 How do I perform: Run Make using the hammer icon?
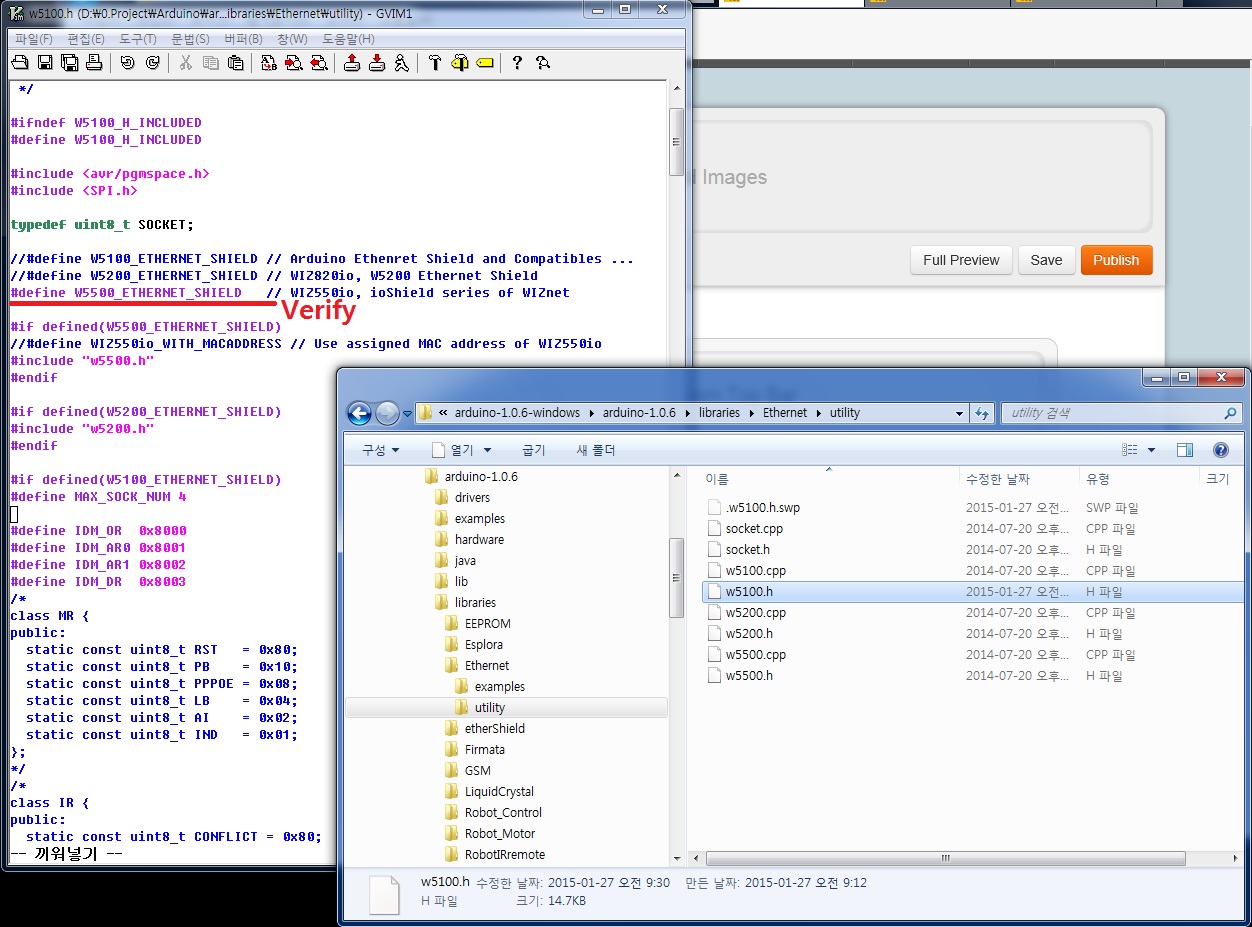point(434,63)
